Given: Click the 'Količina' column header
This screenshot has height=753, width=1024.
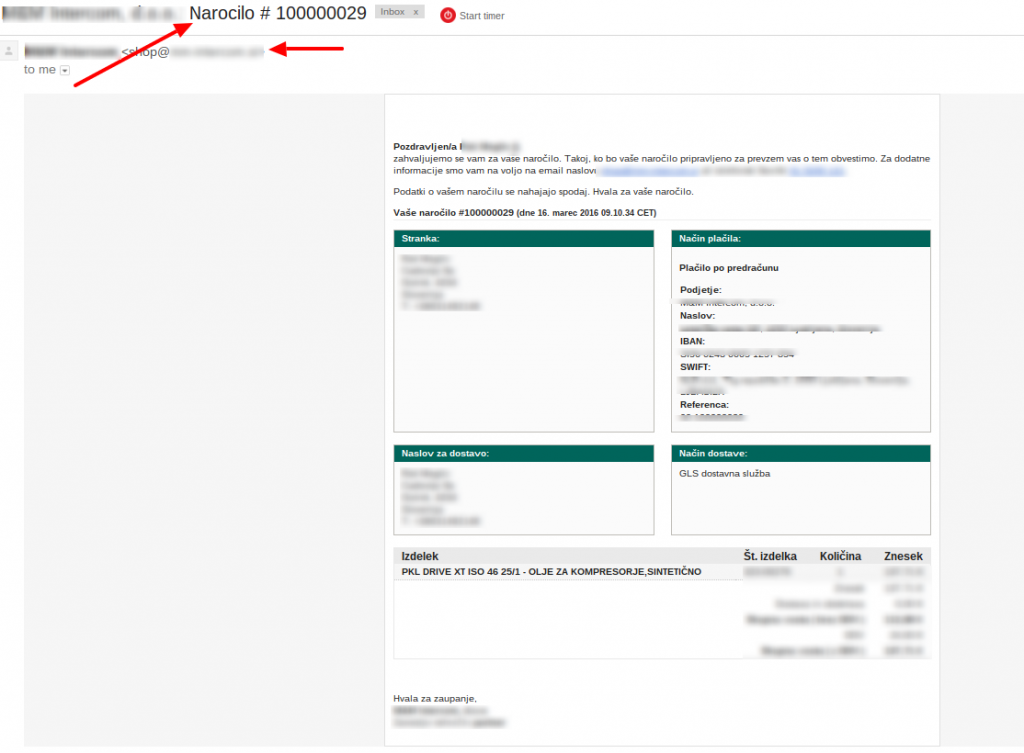Looking at the screenshot, I should pyautogui.click(x=840, y=556).
